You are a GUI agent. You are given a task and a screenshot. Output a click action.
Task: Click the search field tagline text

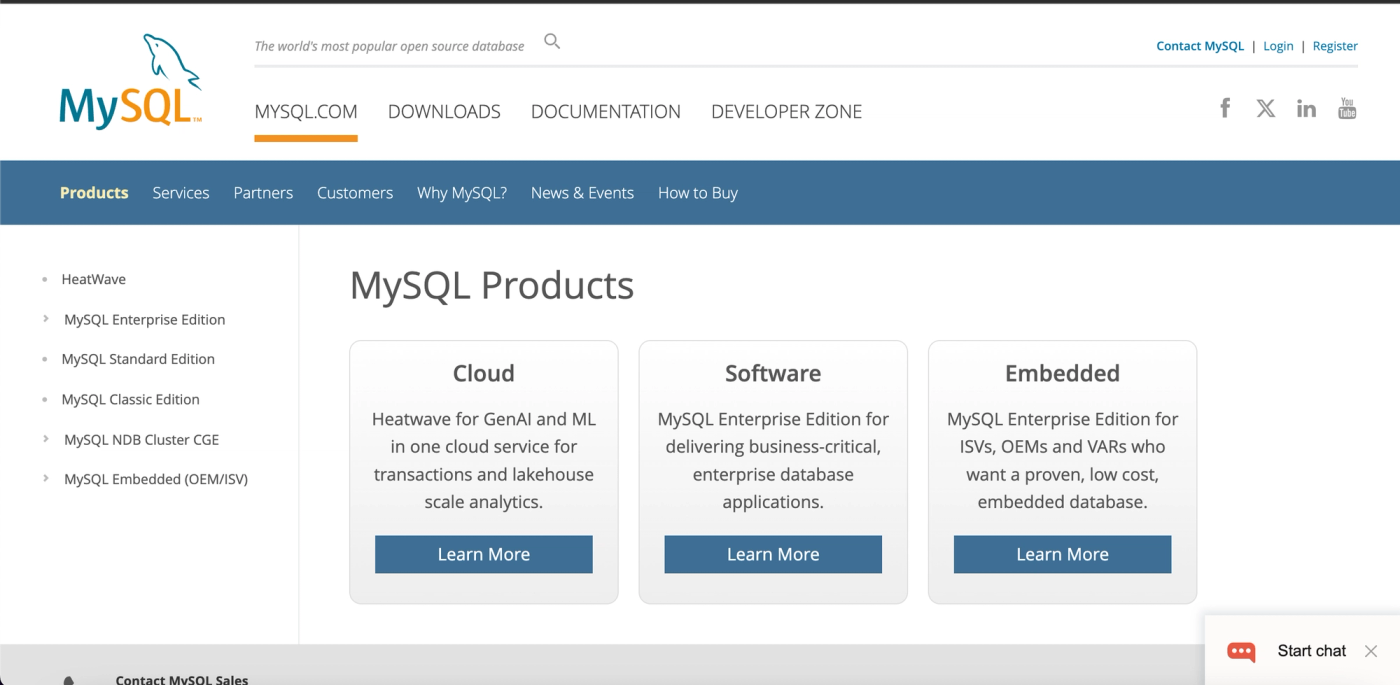[x=389, y=46]
